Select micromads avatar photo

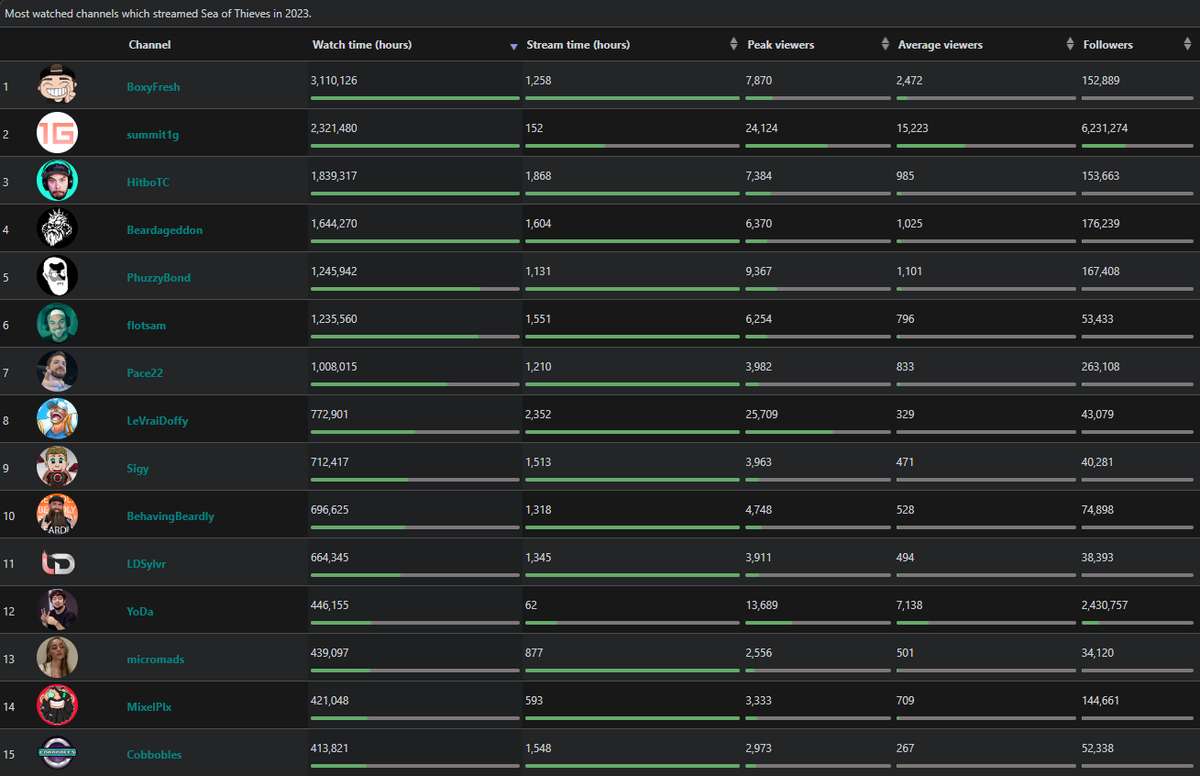57,659
